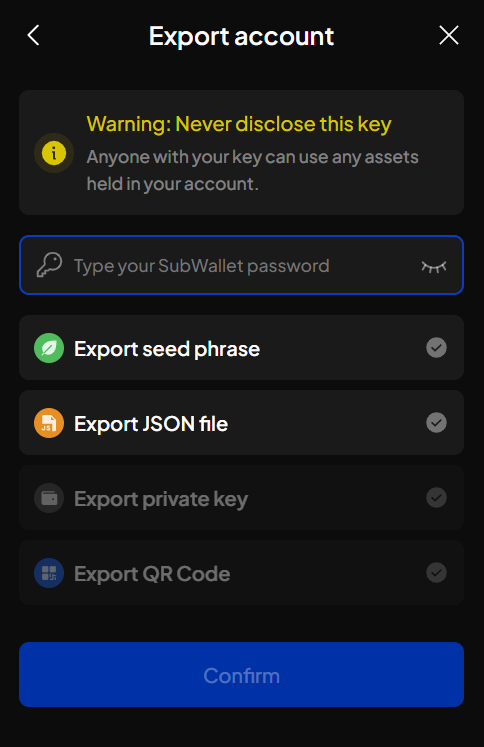Screen dimensions: 484x747
Task: Choose the Export QR Code option
Action: (242, 573)
